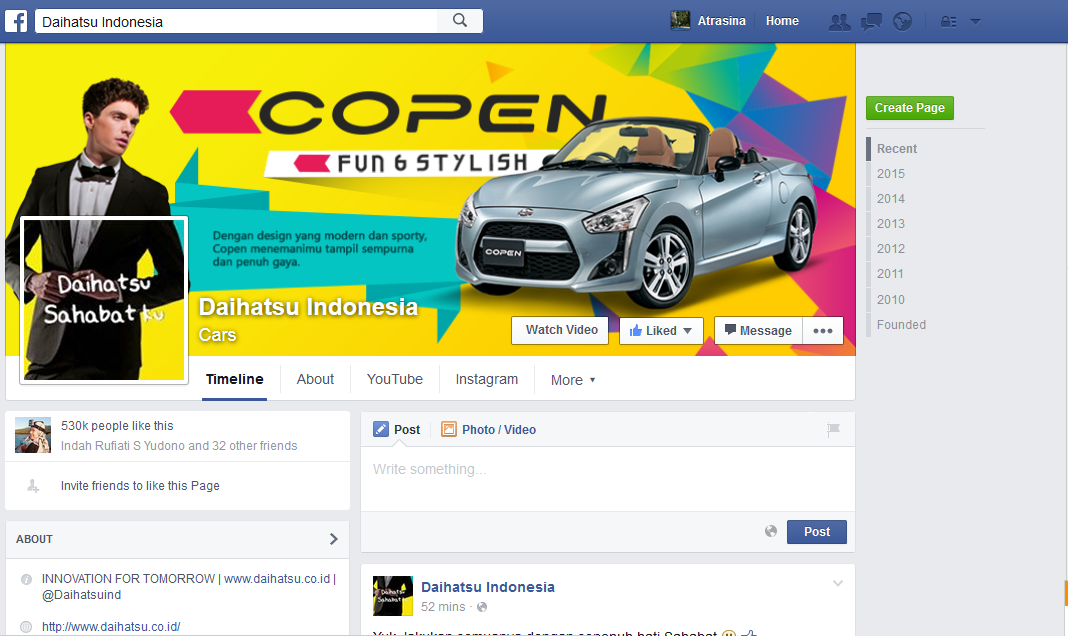Click the public globe icon beside 52 mins
This screenshot has height=636, width=1068.
tap(482, 607)
